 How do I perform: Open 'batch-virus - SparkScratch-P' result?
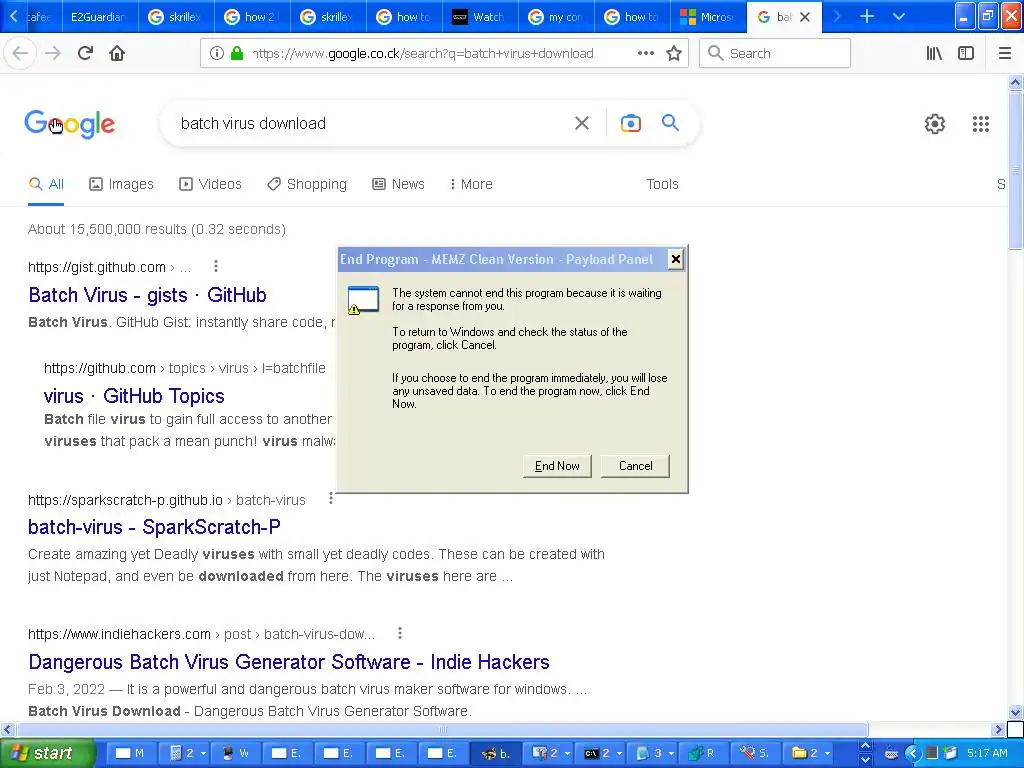click(x=154, y=526)
